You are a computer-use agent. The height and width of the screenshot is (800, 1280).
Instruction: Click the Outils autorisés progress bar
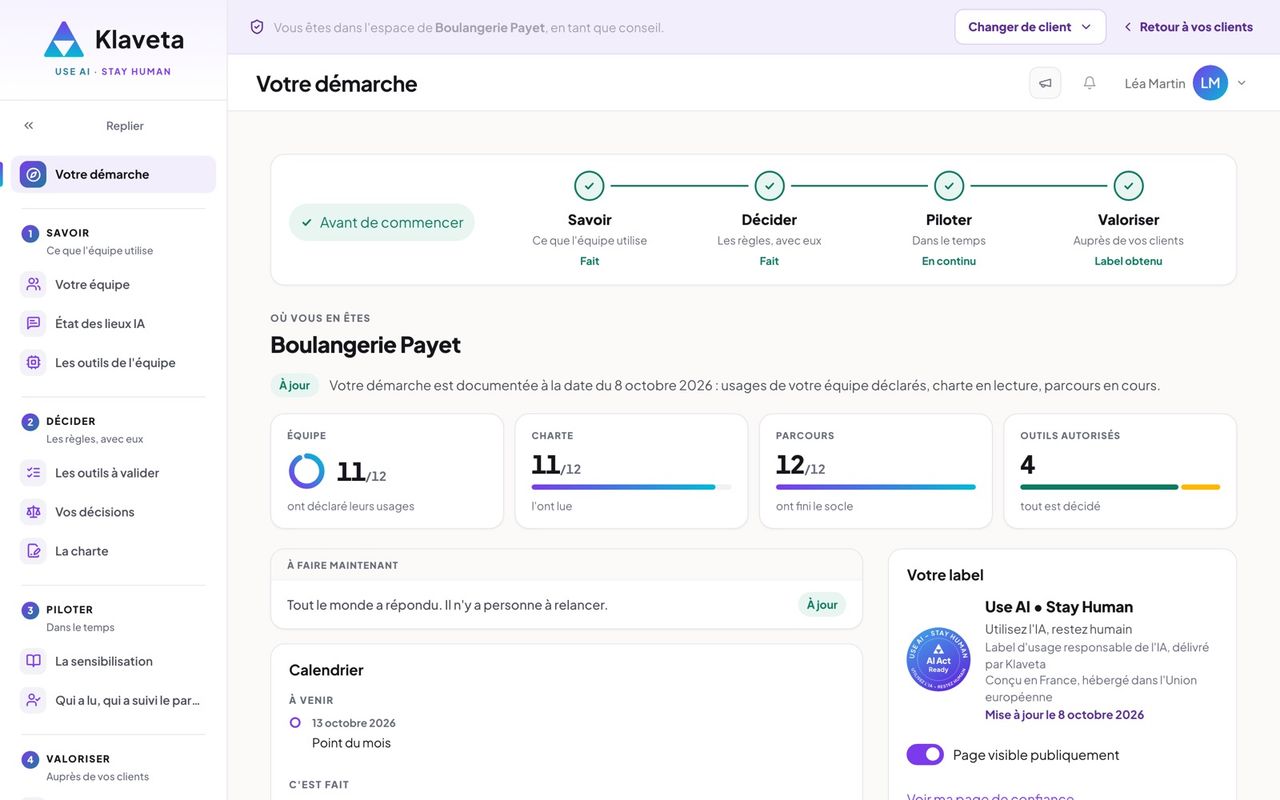click(x=1120, y=487)
